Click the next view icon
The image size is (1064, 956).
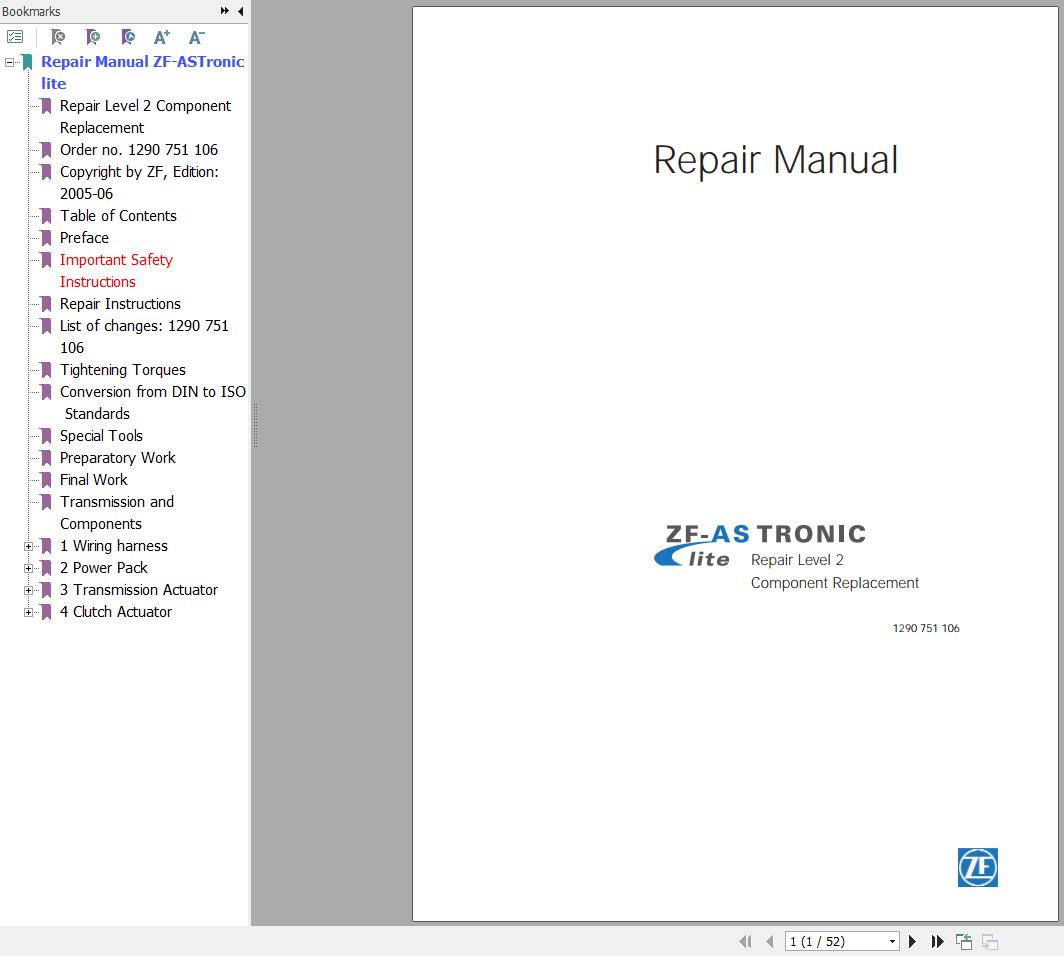(x=989, y=941)
